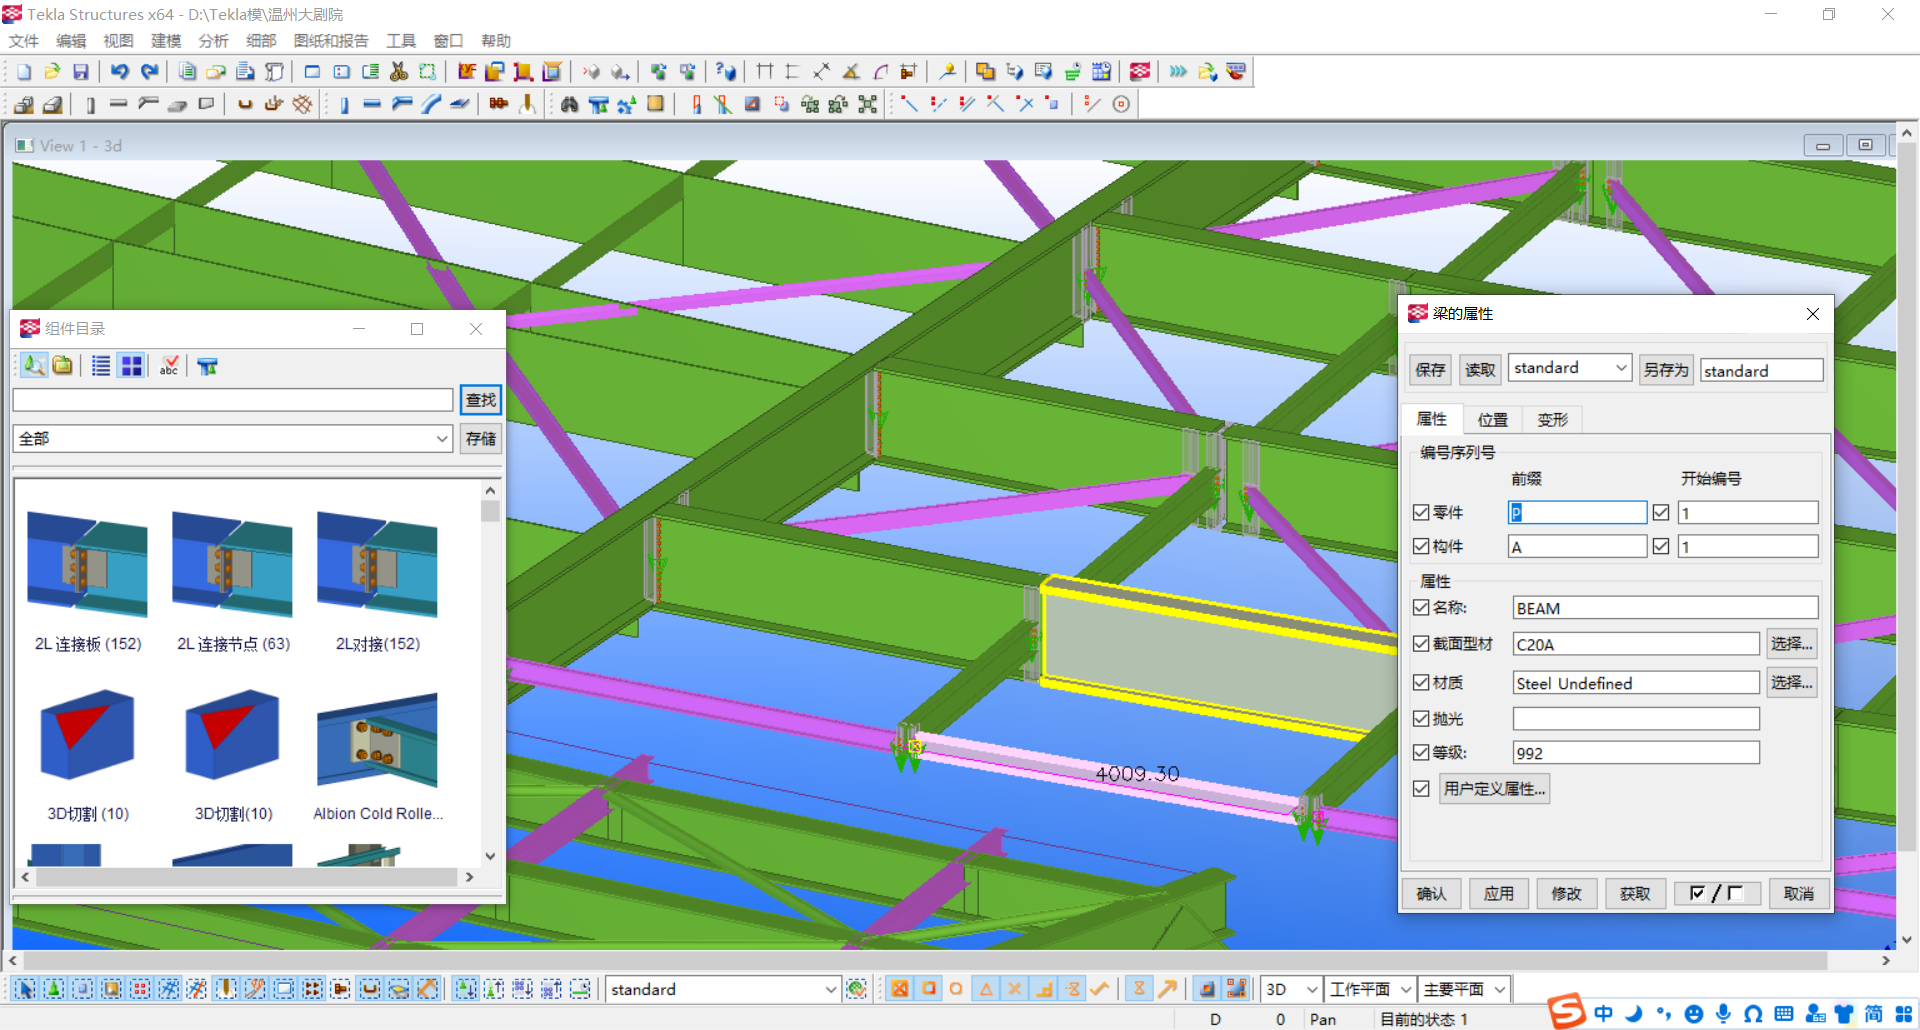Select the weld creation tool
Viewport: 1920px width, 1030px height.
pyautogui.click(x=528, y=104)
